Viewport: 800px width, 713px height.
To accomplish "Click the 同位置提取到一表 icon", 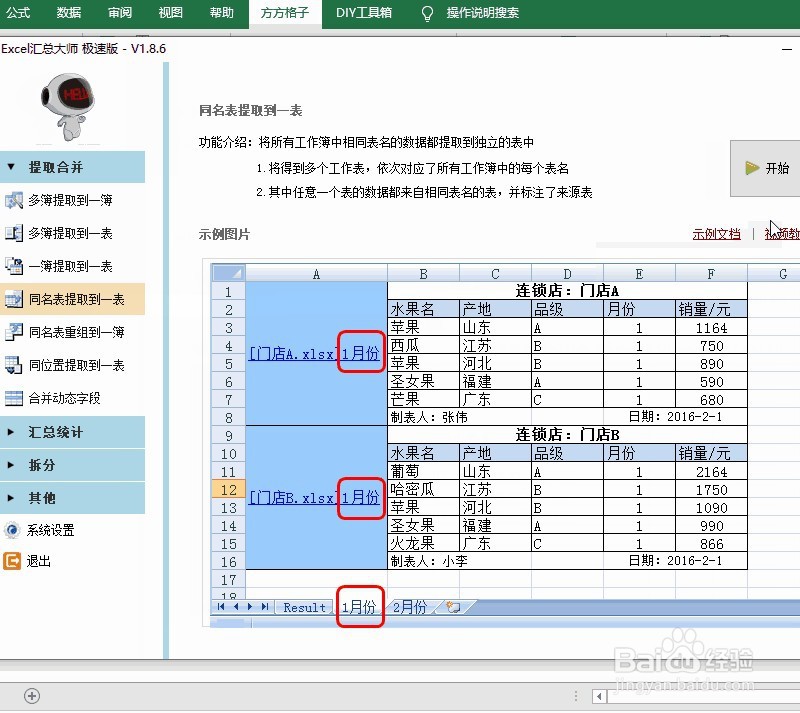I will click(14, 365).
